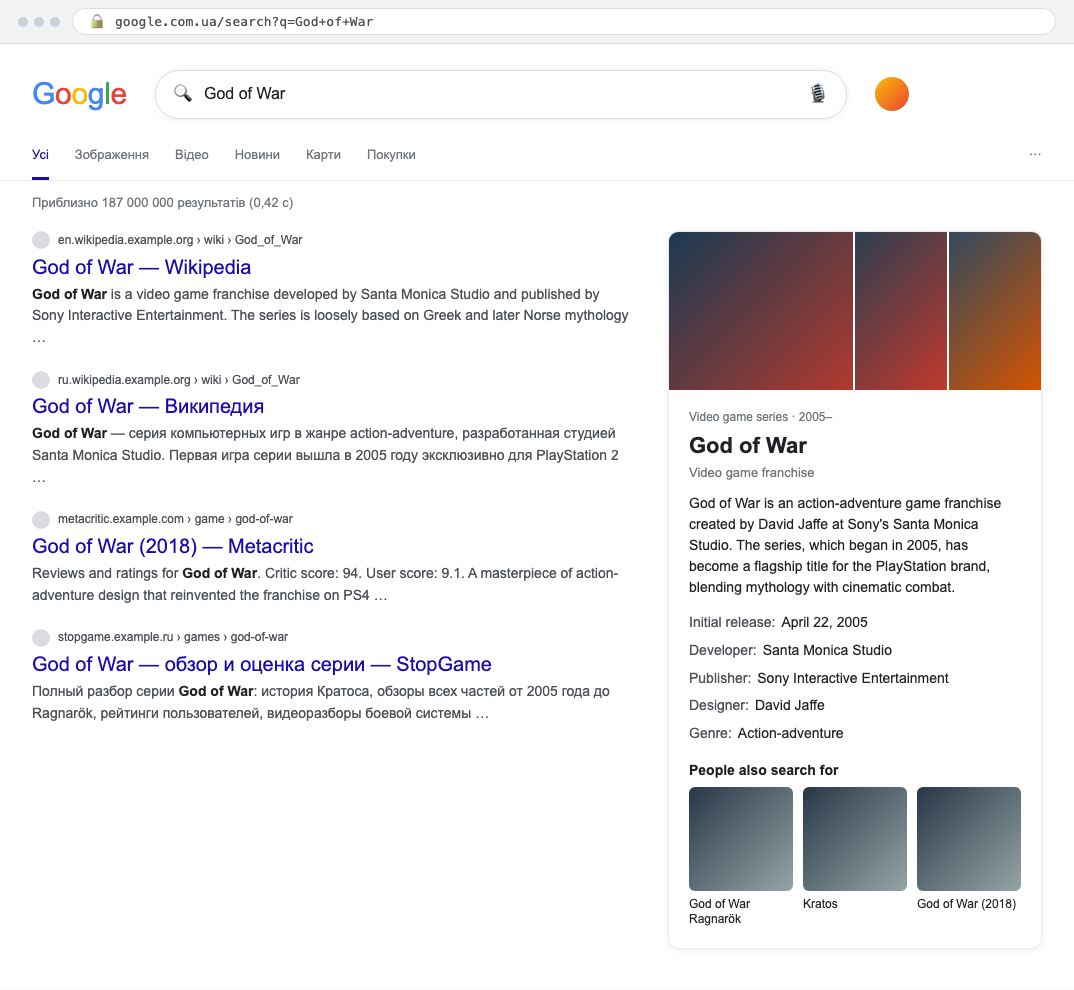Open the God of War Ragnarök thumbnail
Screen dimensions: 1074x990
[x=740, y=839]
